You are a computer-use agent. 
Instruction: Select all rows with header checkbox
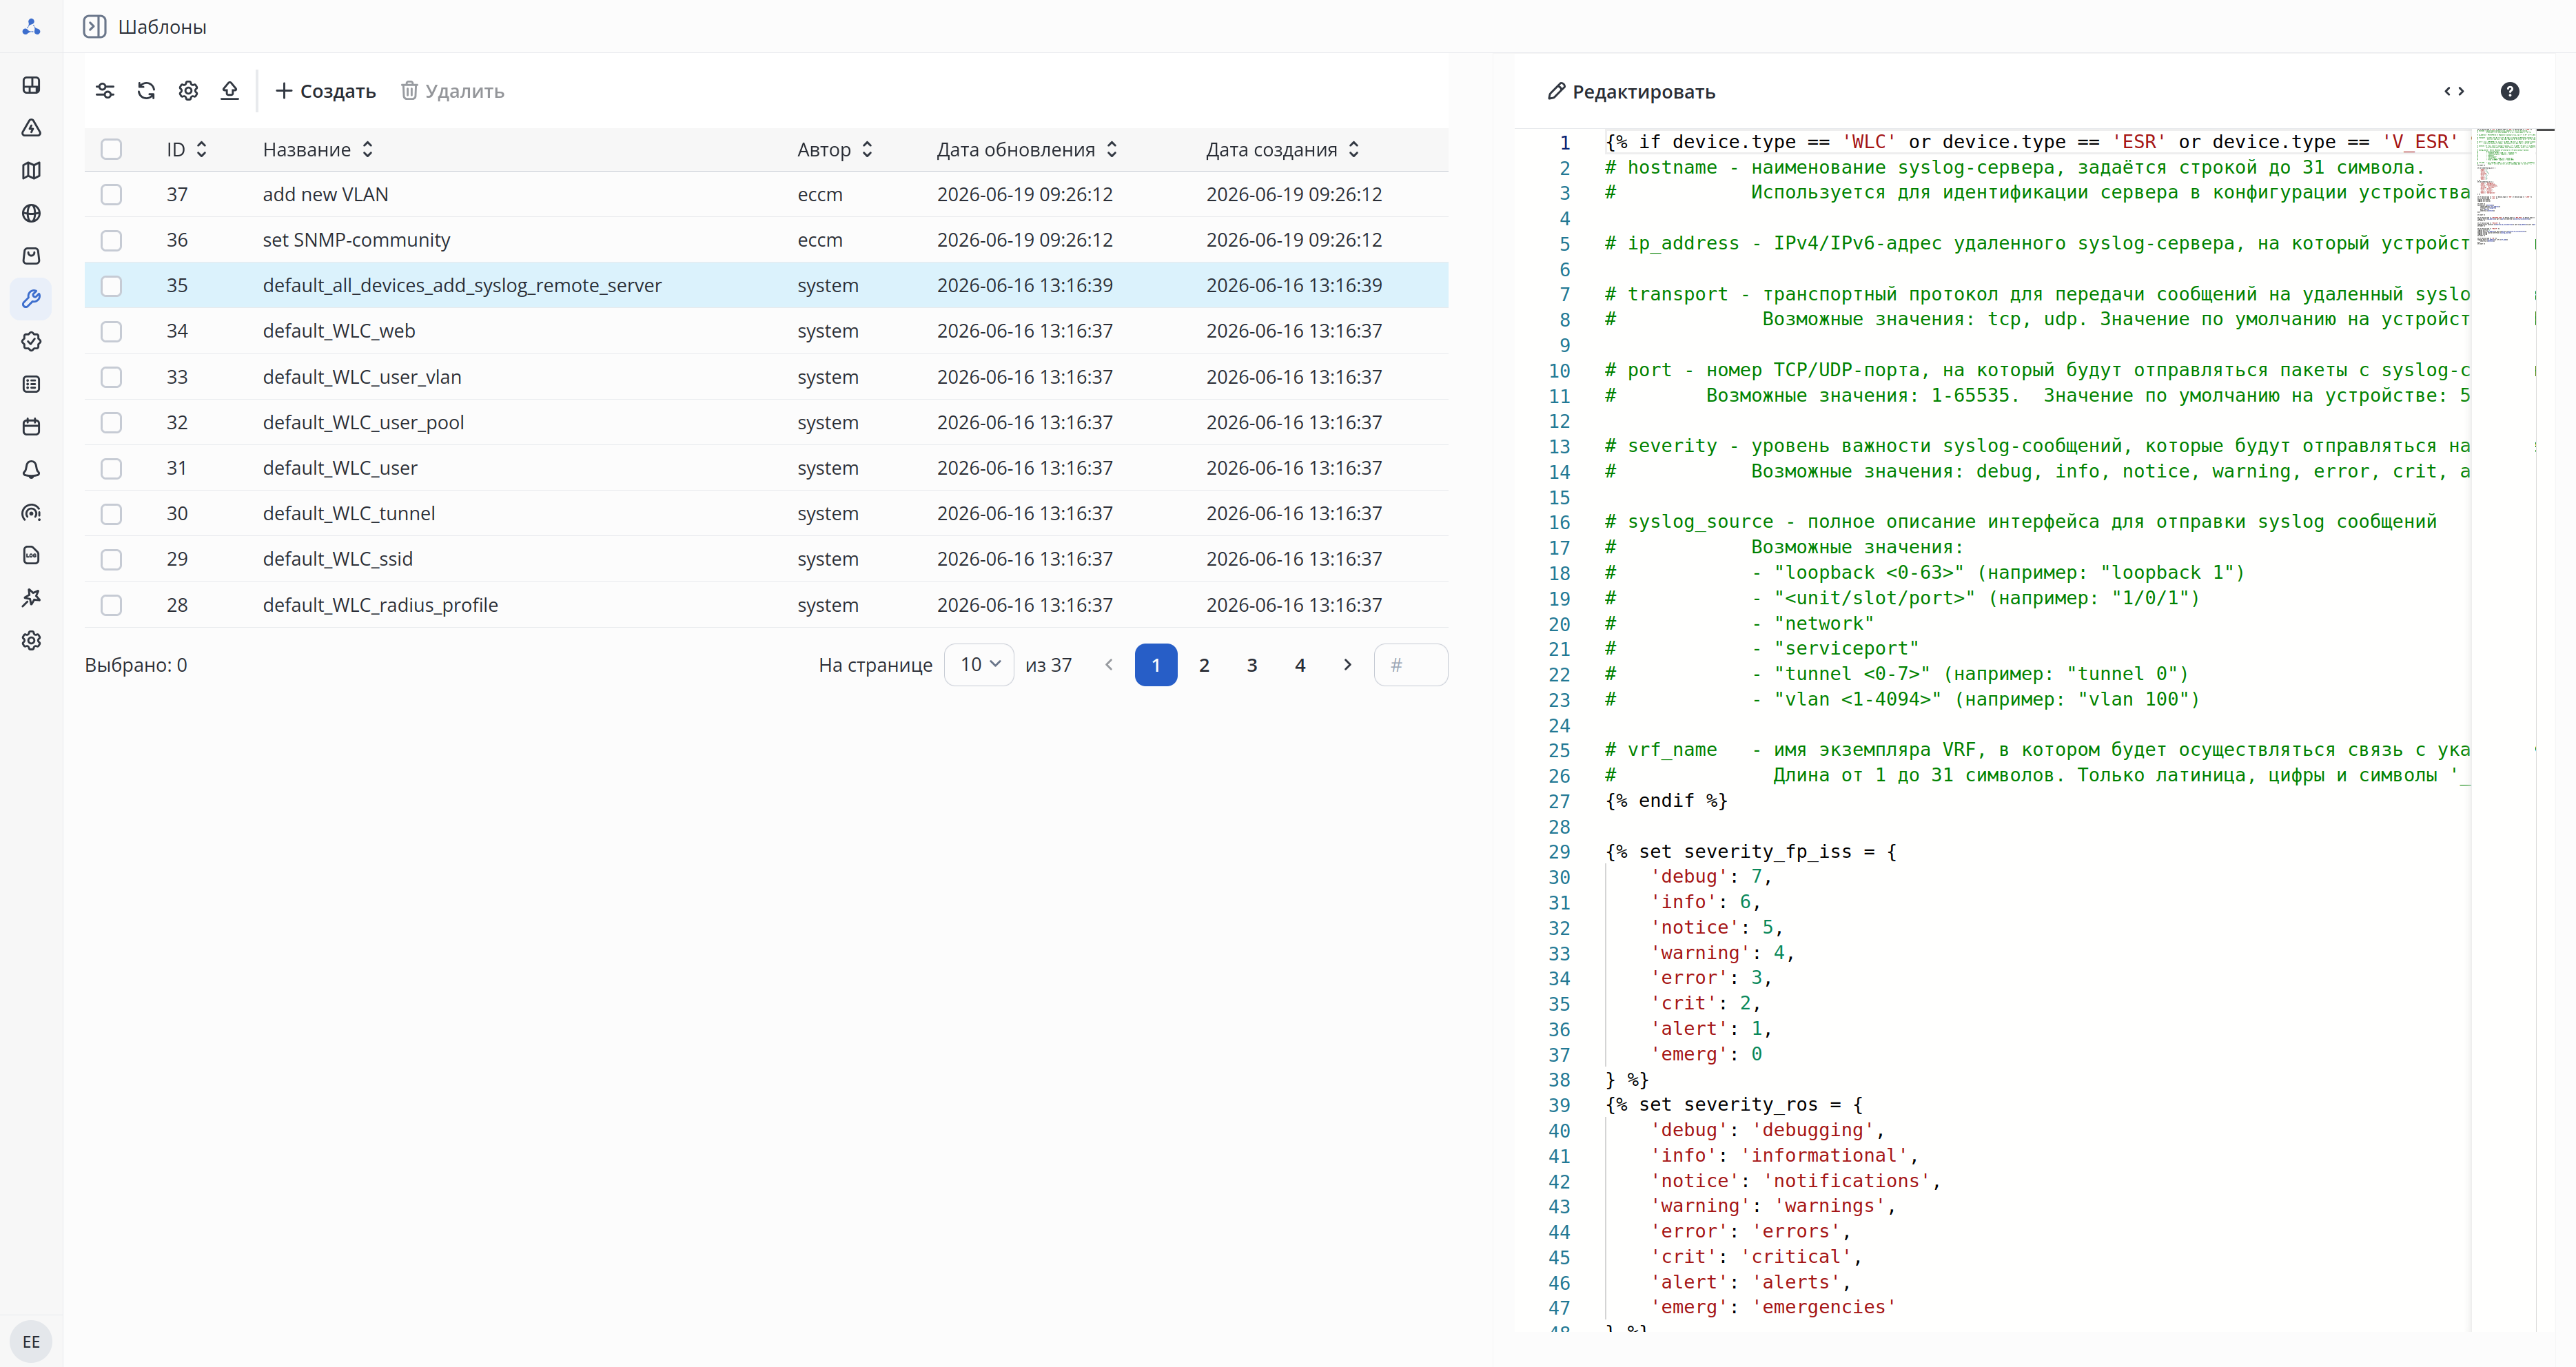coord(111,149)
